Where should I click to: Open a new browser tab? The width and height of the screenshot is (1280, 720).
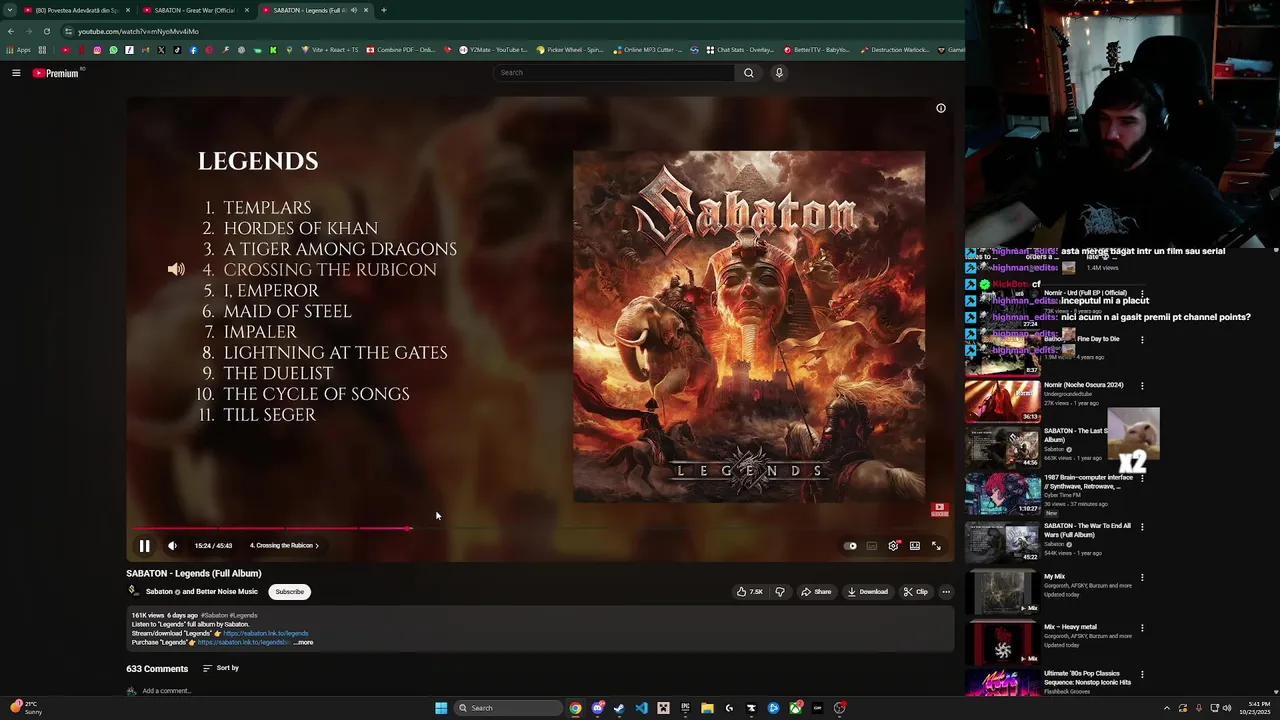[x=384, y=10]
